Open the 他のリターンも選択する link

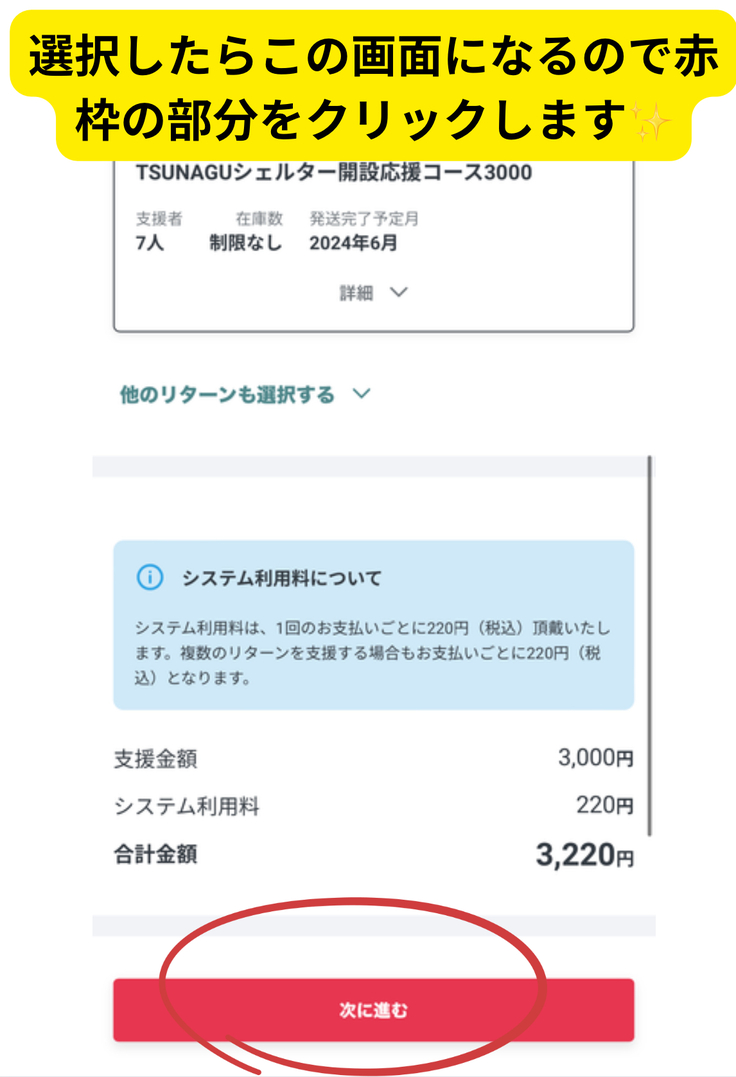click(x=227, y=394)
